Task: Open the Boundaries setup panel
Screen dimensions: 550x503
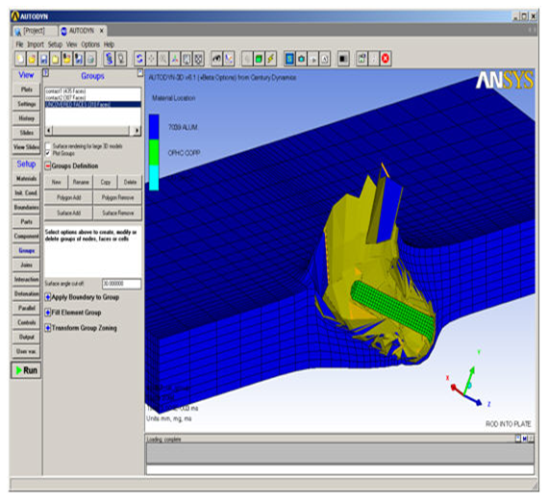Action: (x=26, y=207)
